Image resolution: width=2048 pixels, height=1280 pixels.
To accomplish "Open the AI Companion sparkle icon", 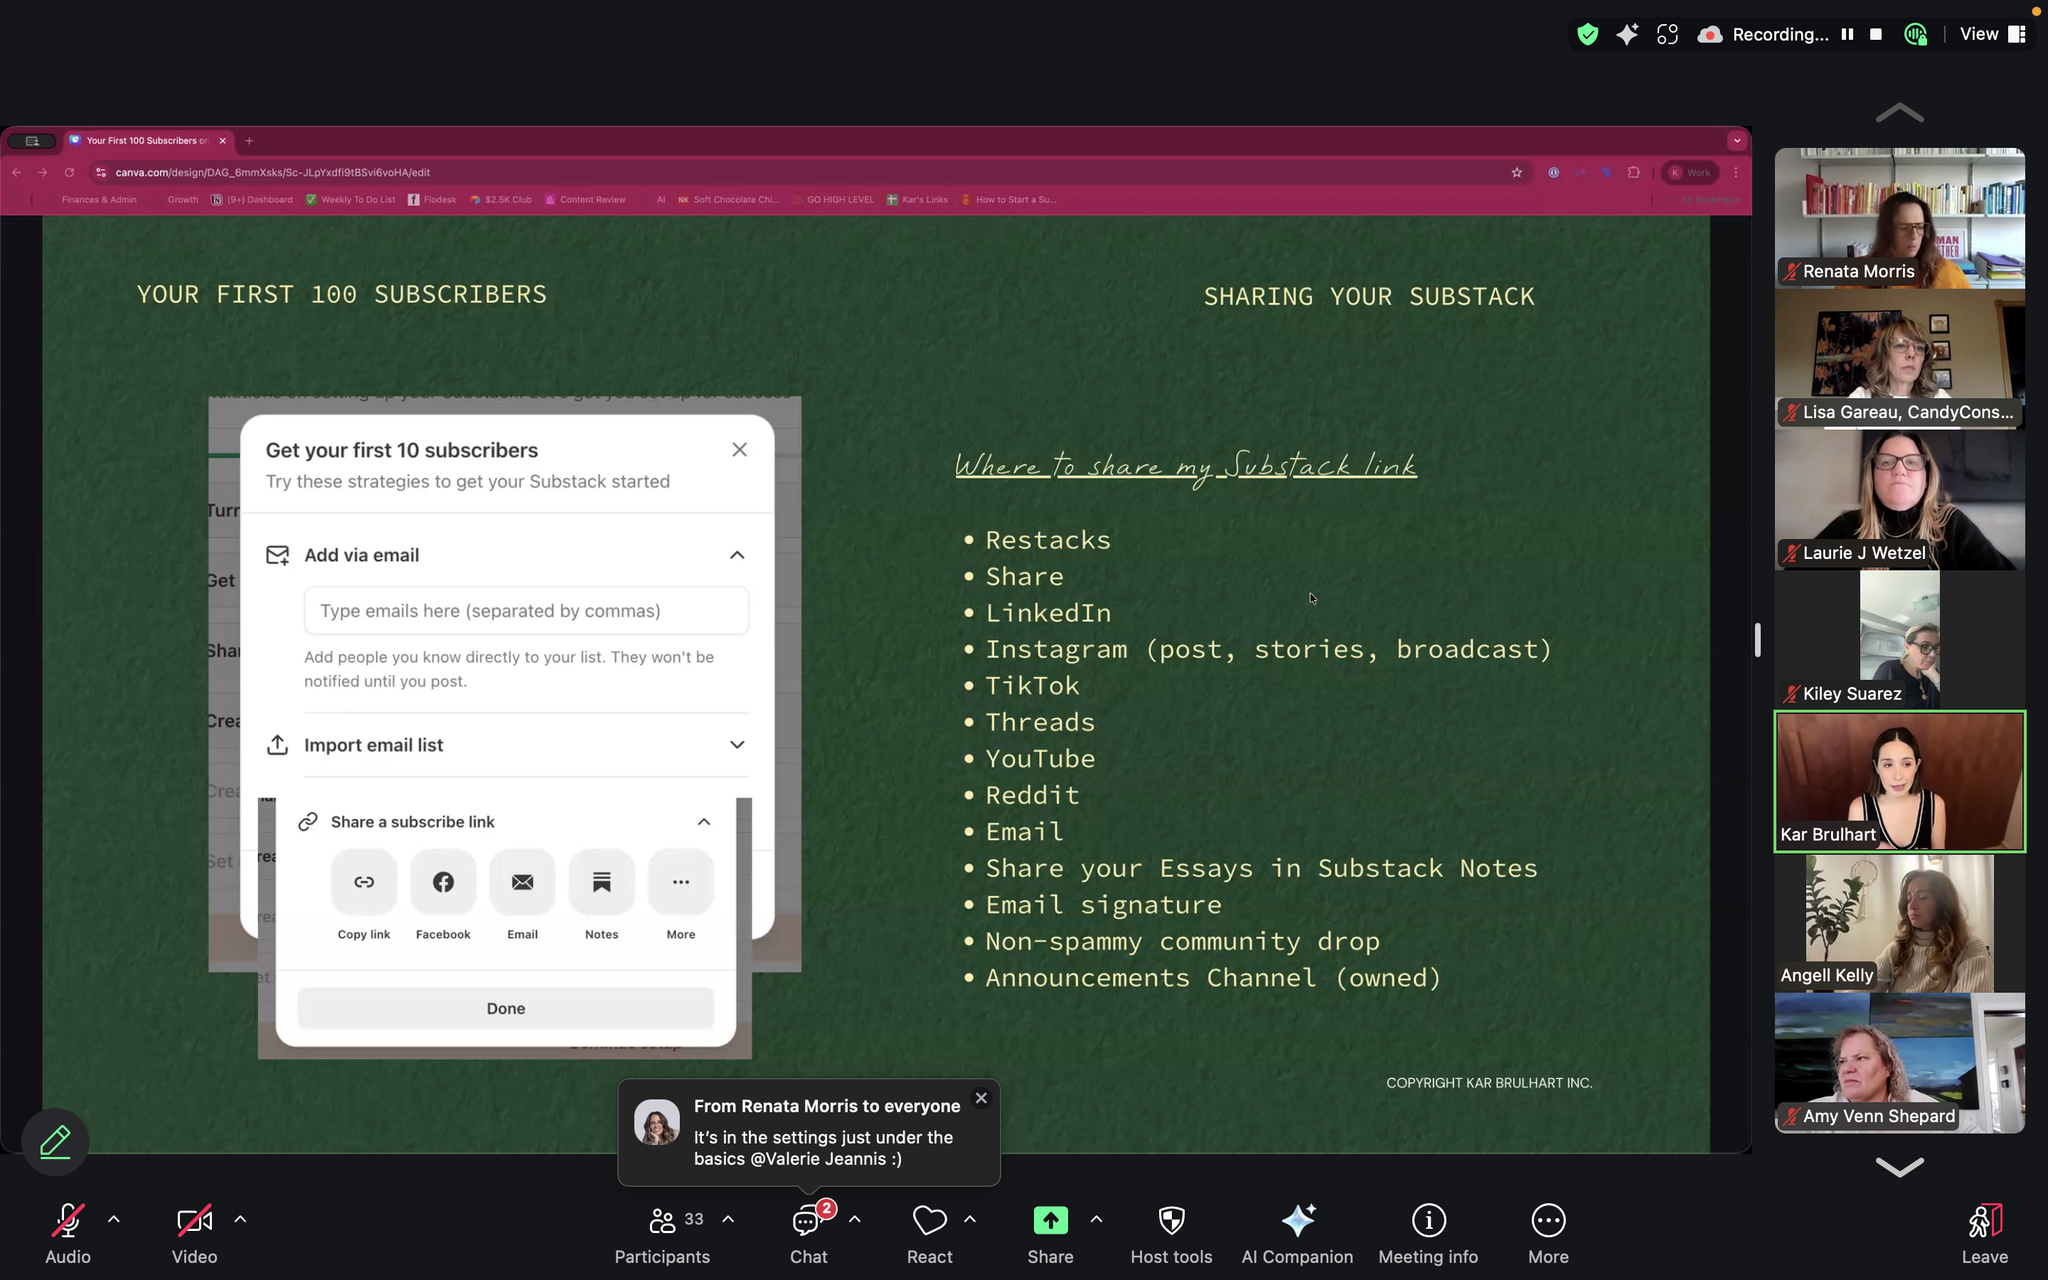I will click(x=1297, y=1221).
